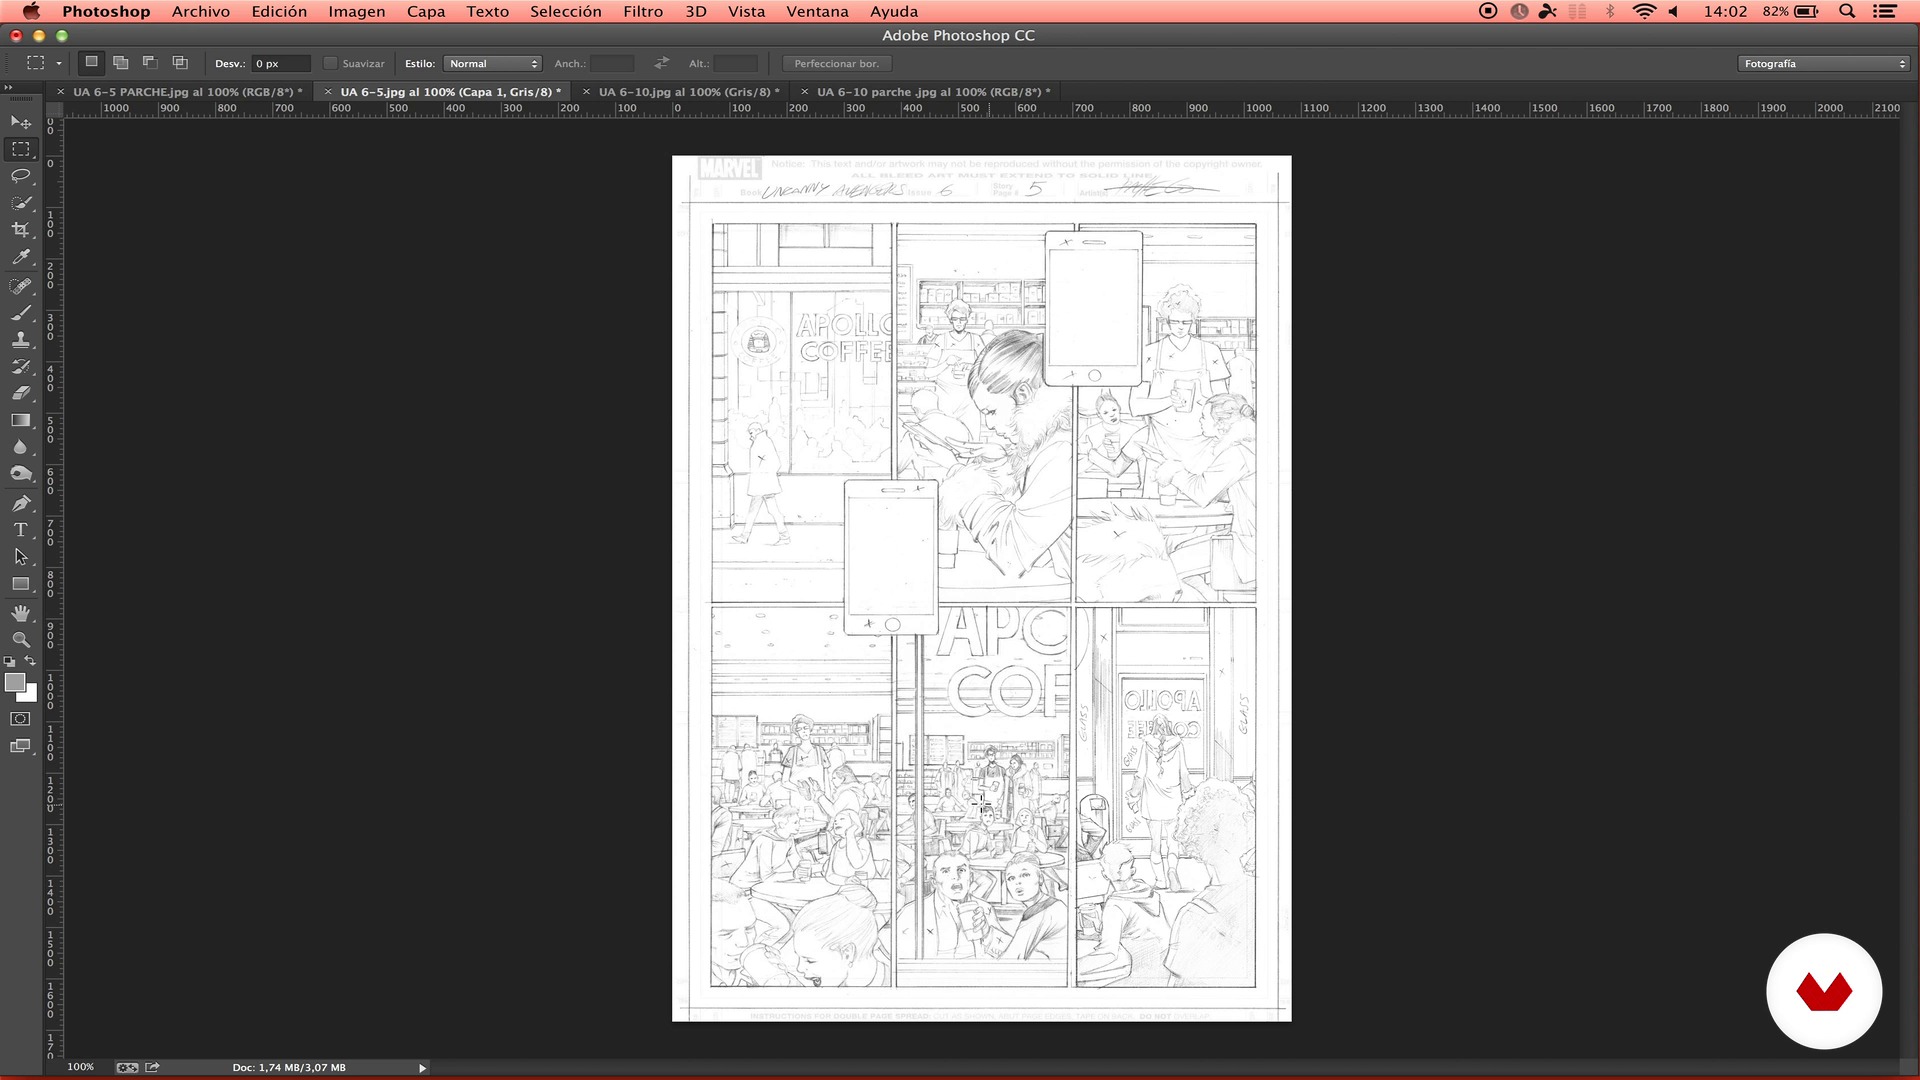Open the Selección menu
Screen dimensions: 1920x1080
coord(566,11)
